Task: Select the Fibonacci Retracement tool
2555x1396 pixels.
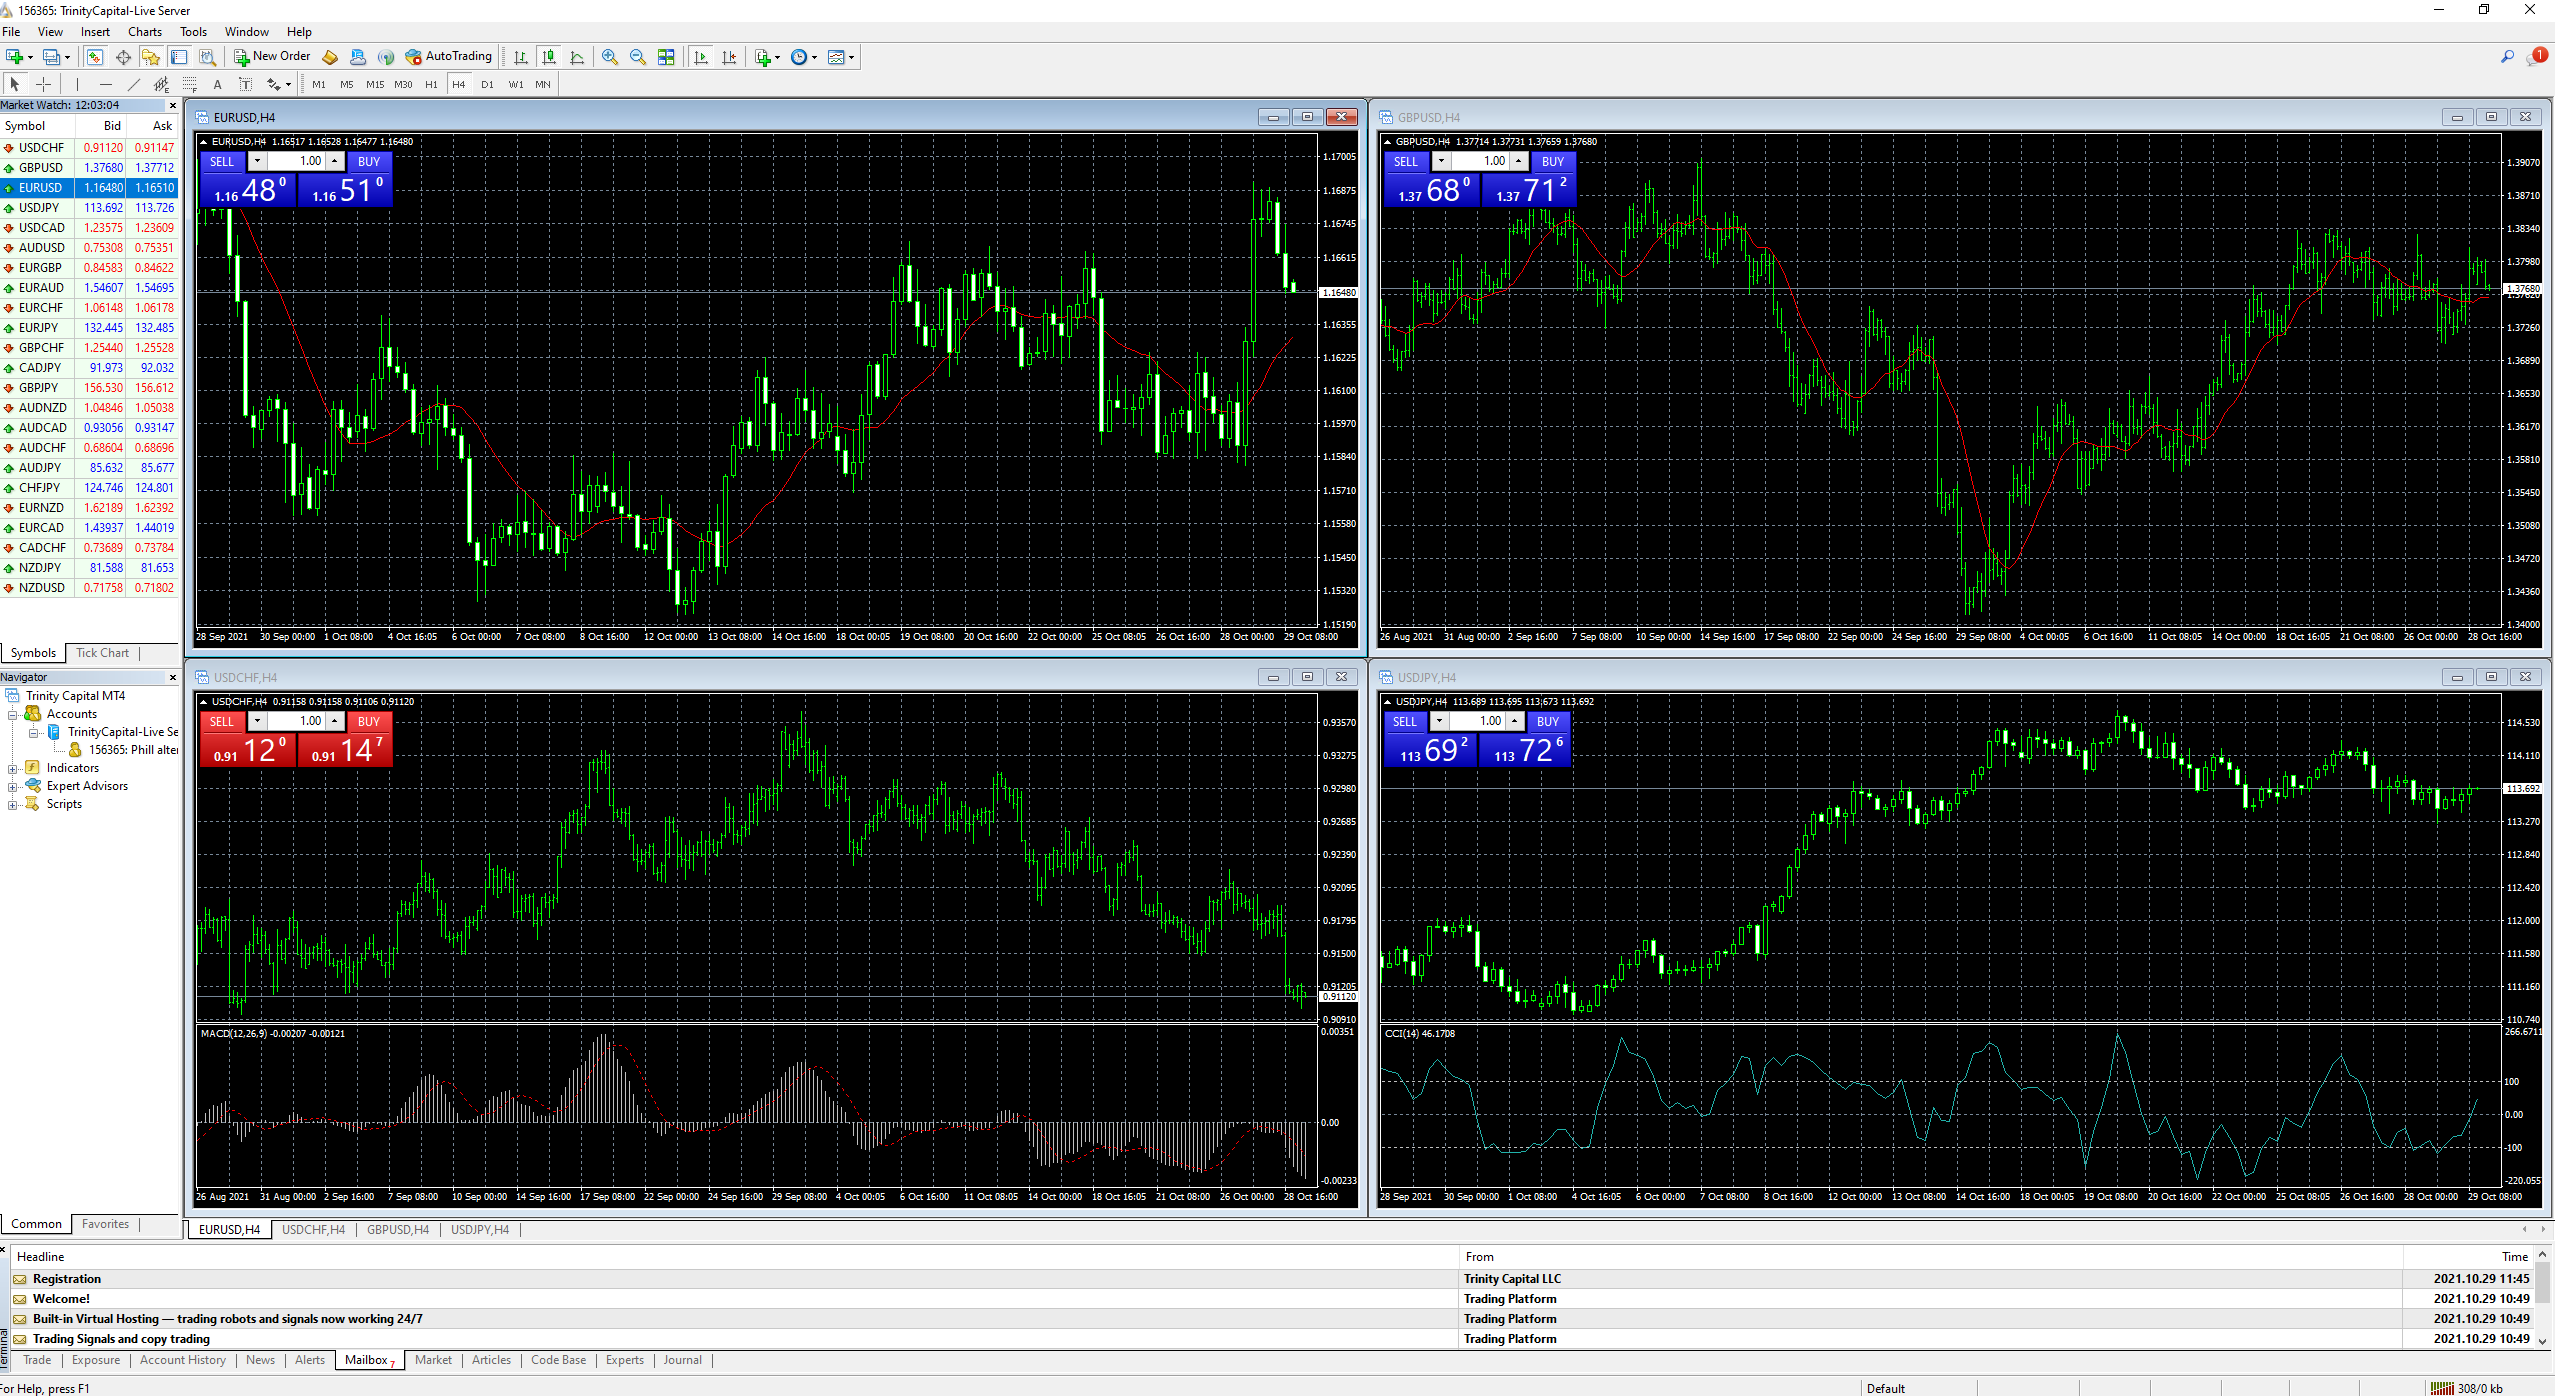Action: pos(189,84)
